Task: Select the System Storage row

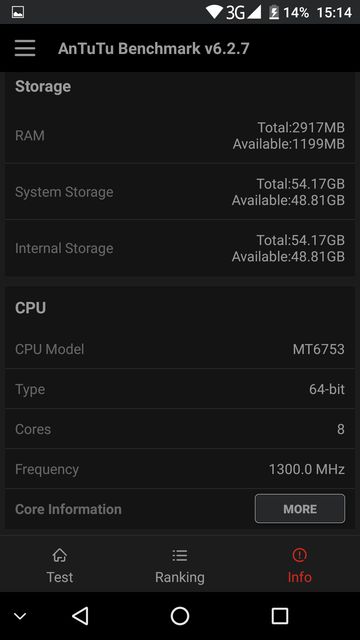Action: pyautogui.click(x=180, y=192)
